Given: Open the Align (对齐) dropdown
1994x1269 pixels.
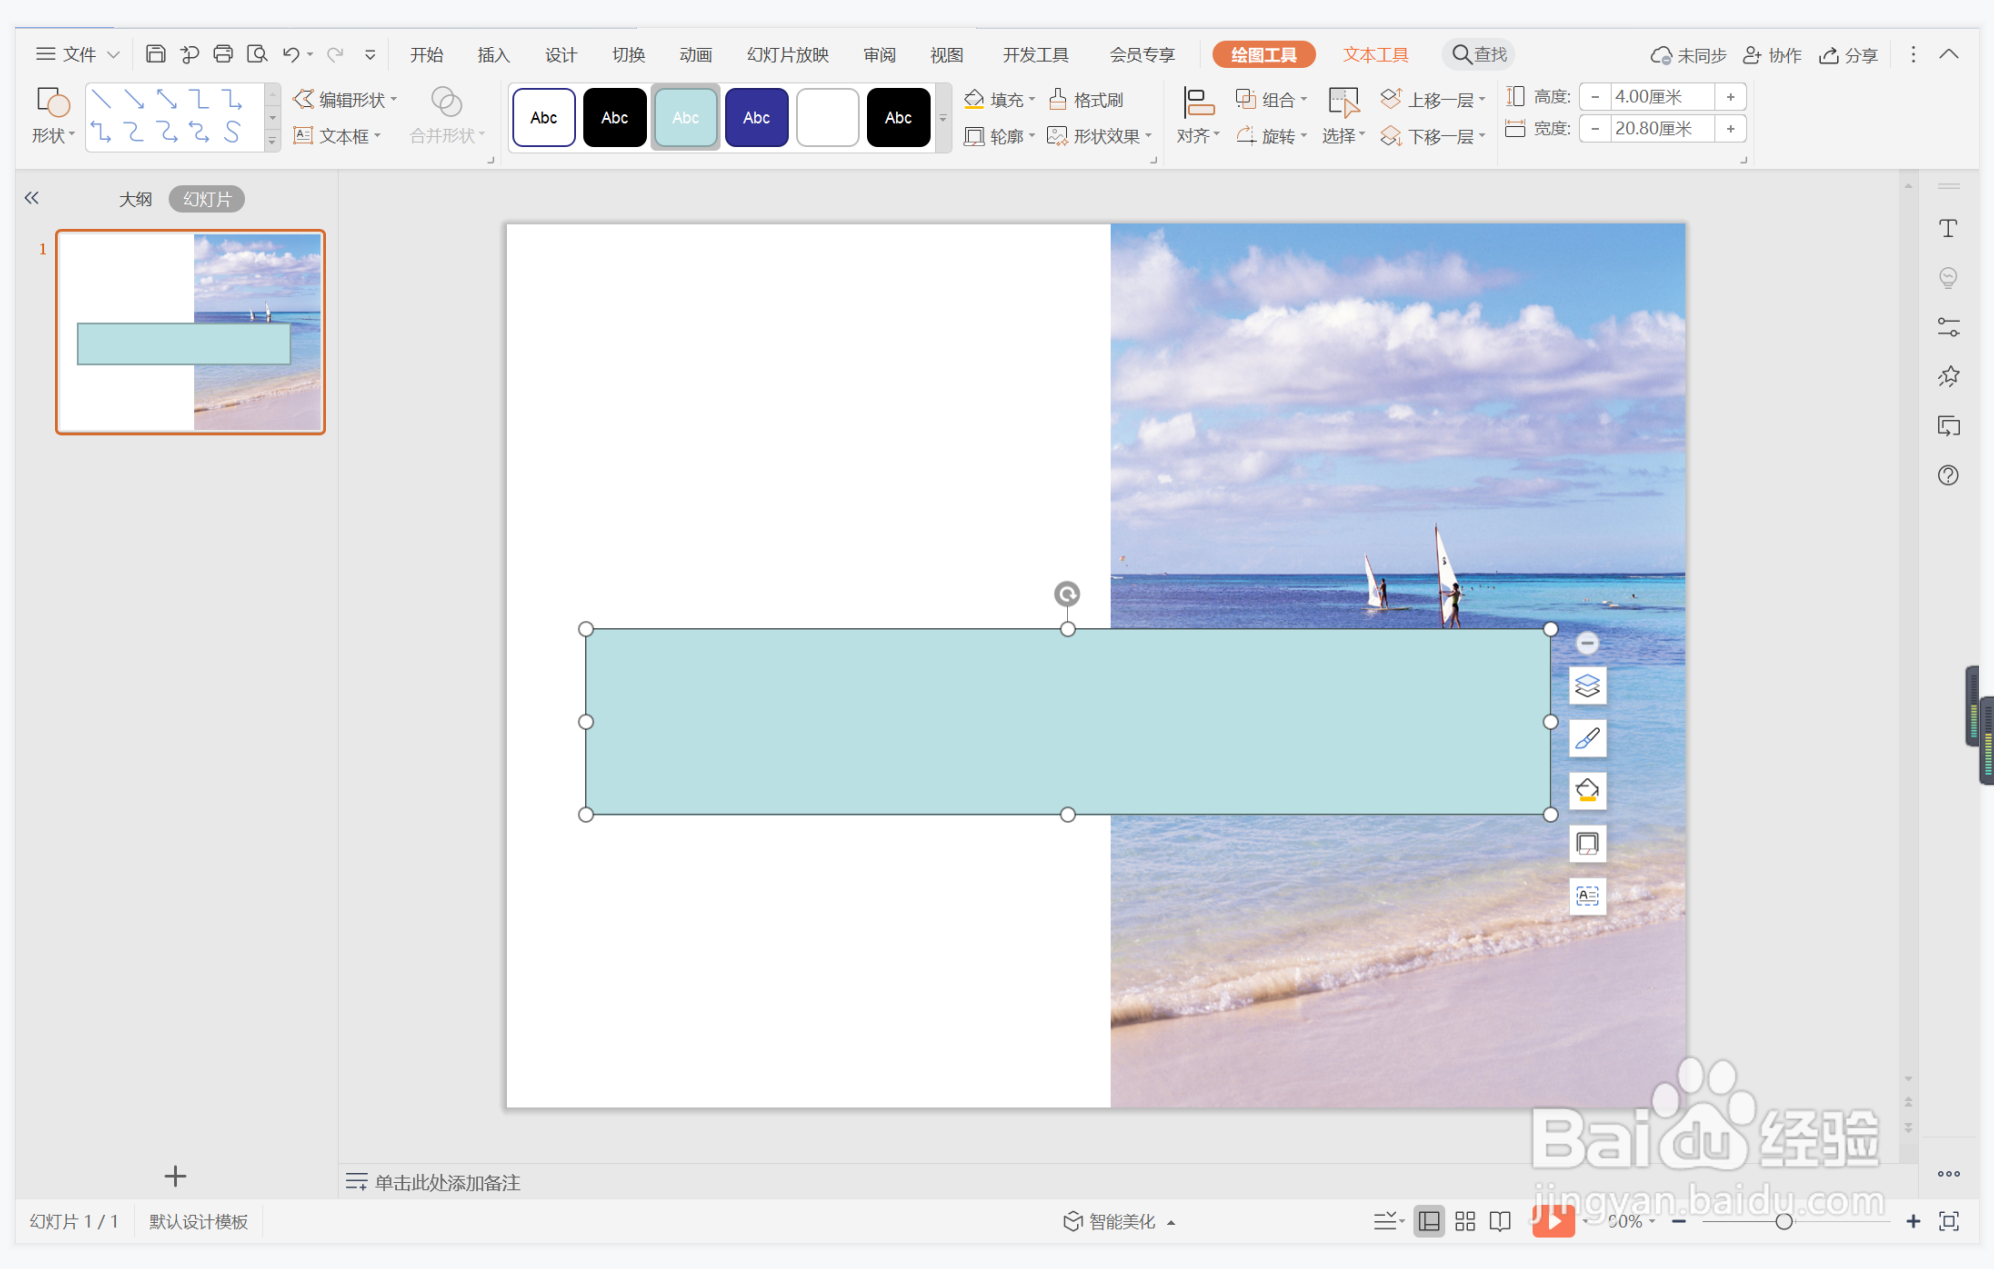Looking at the screenshot, I should click(1198, 136).
